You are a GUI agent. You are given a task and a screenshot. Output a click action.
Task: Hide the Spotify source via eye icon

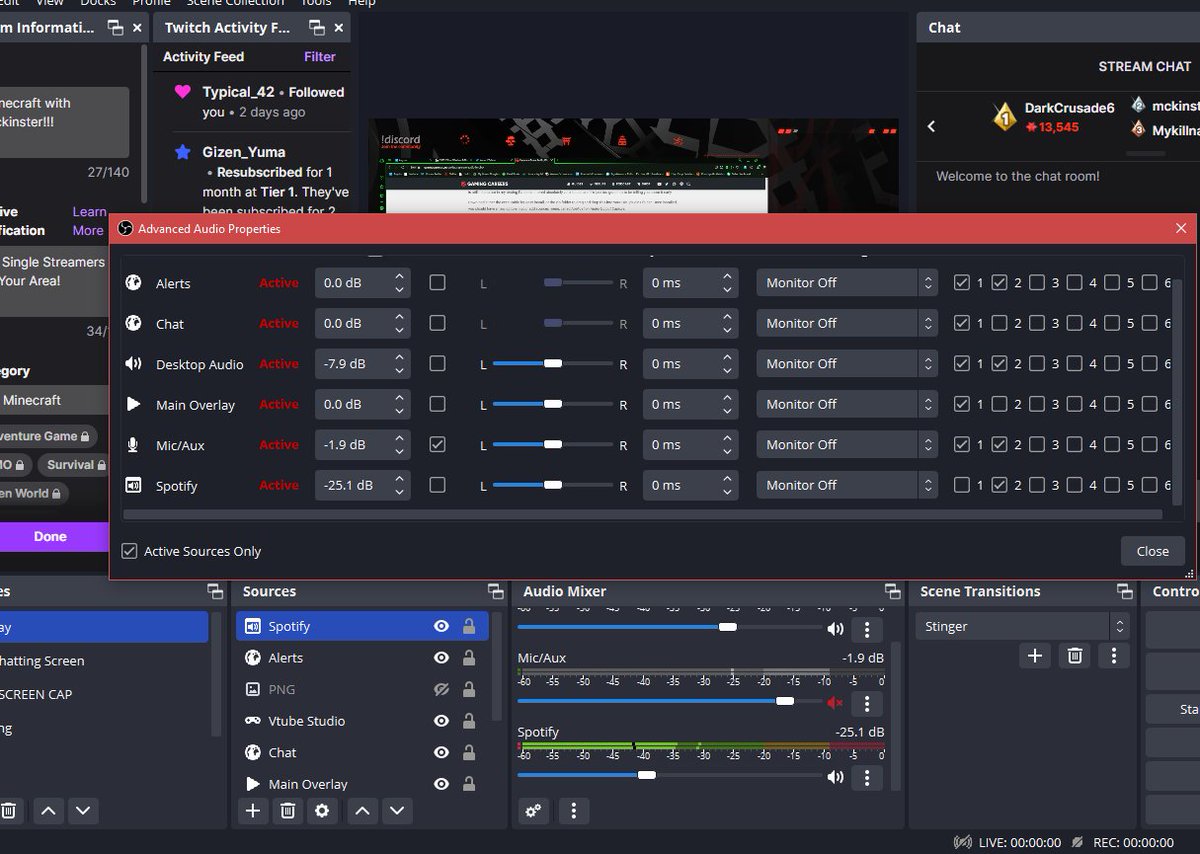441,626
